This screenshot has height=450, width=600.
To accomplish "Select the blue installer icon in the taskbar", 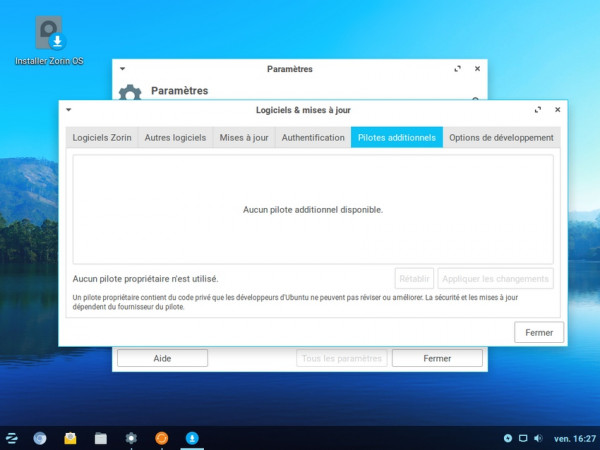I will pyautogui.click(x=192, y=438).
